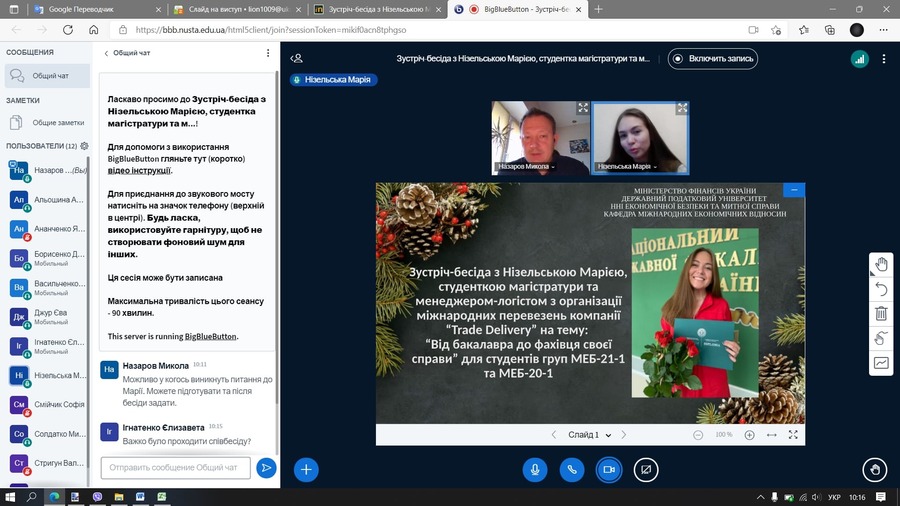Expand Нізельська Марія webcam to fullscreen
The height and width of the screenshot is (506, 900).
tap(682, 108)
